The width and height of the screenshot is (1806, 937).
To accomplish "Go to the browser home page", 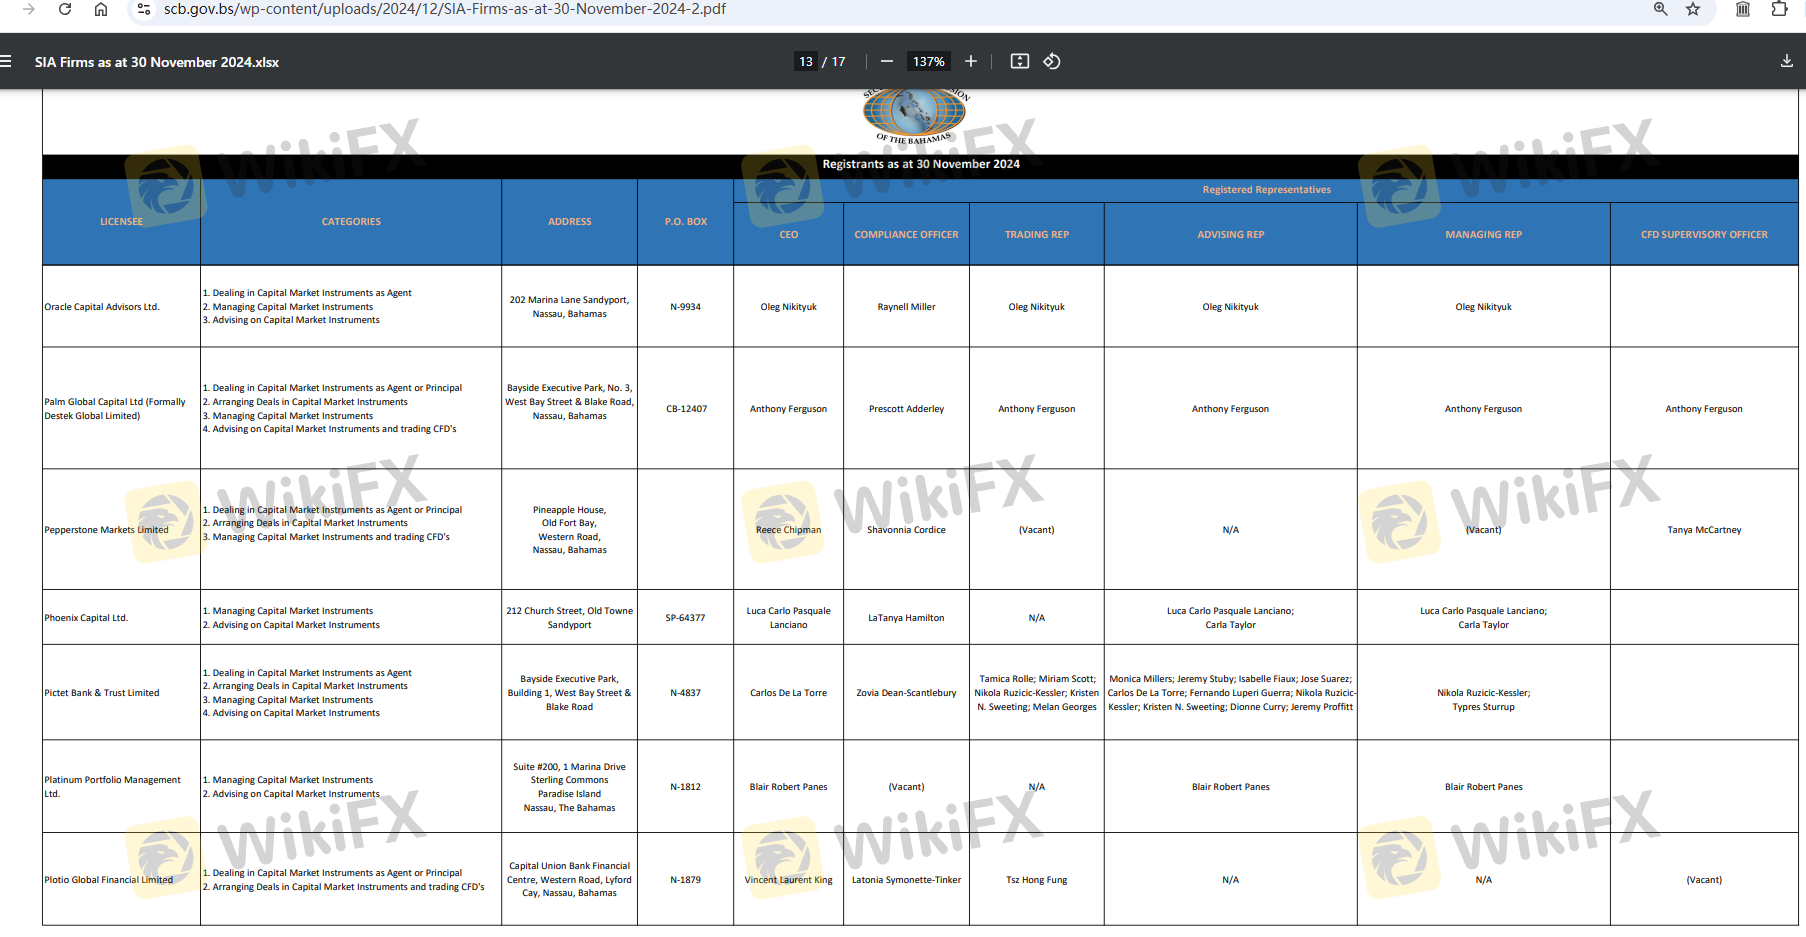I will [101, 9].
